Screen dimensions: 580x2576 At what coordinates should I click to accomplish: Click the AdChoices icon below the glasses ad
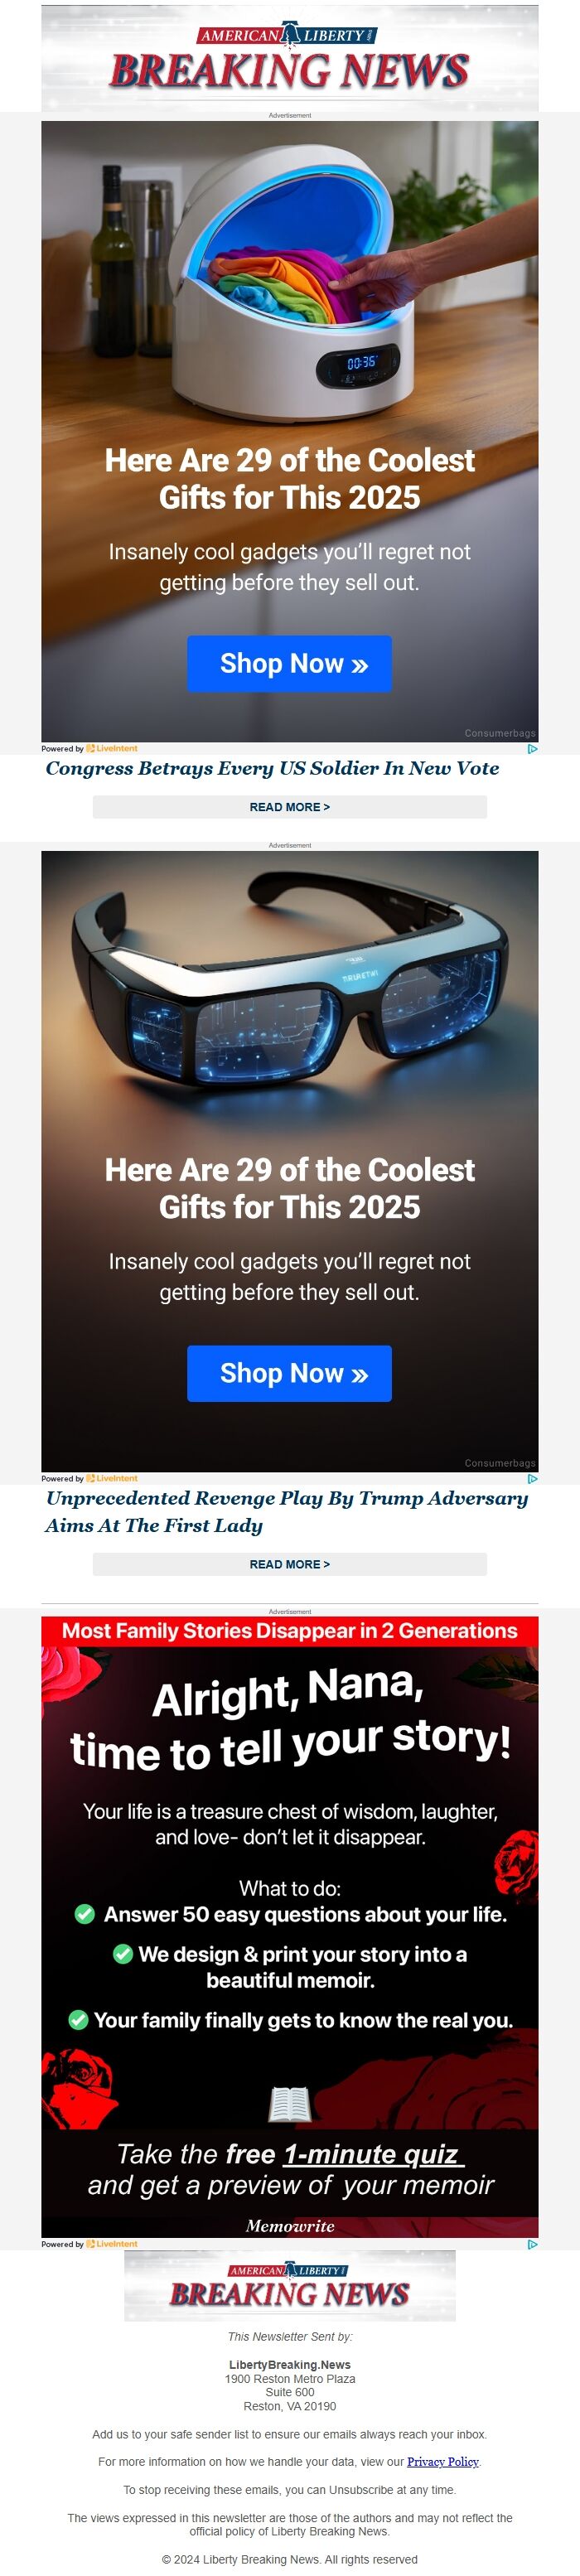coord(532,1478)
